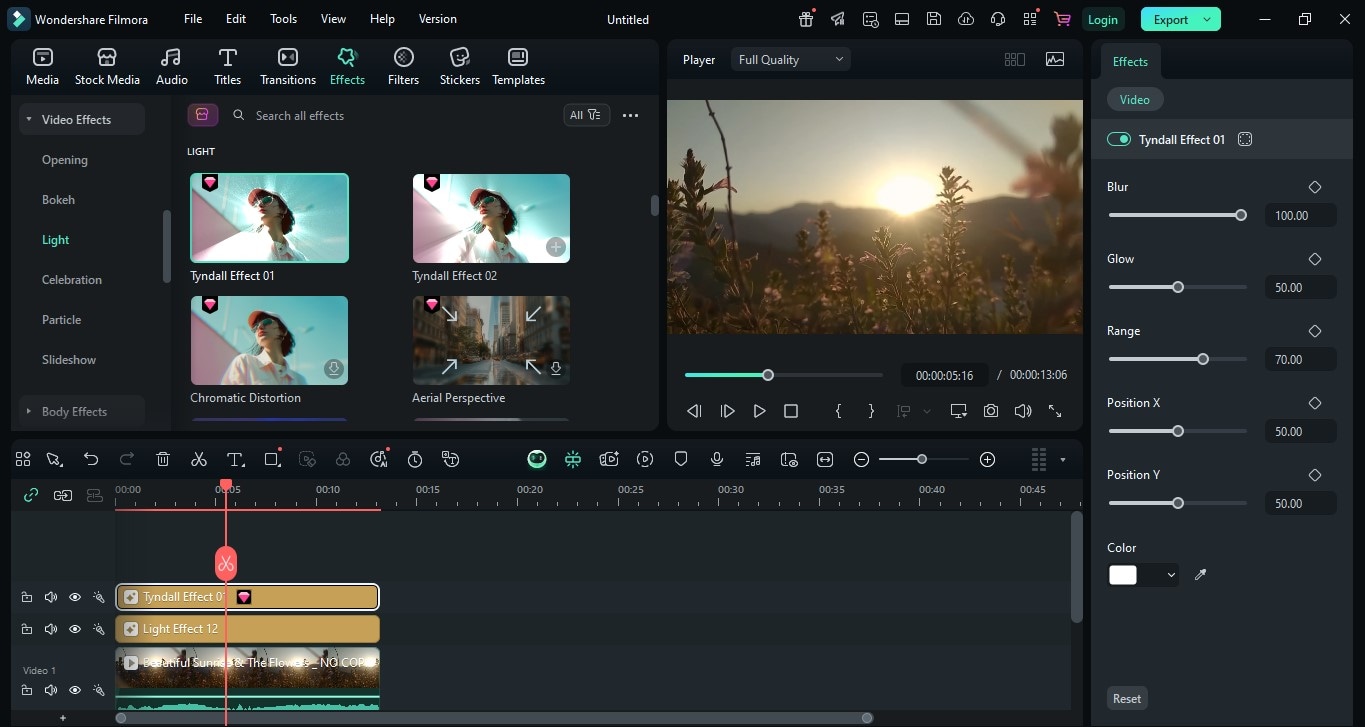This screenshot has width=1365, height=727.
Task: Open the player snapshot image view icon
Action: 1055,59
